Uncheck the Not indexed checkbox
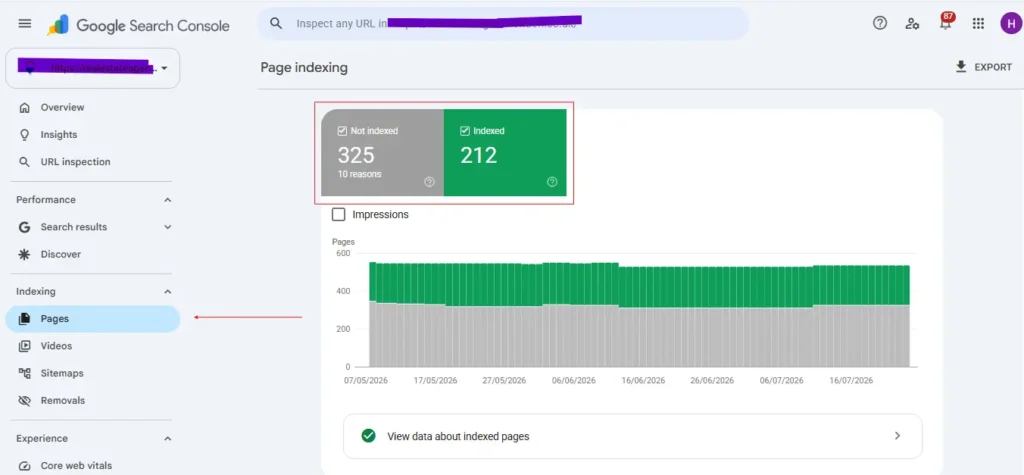This screenshot has height=475, width=1024. pos(342,131)
